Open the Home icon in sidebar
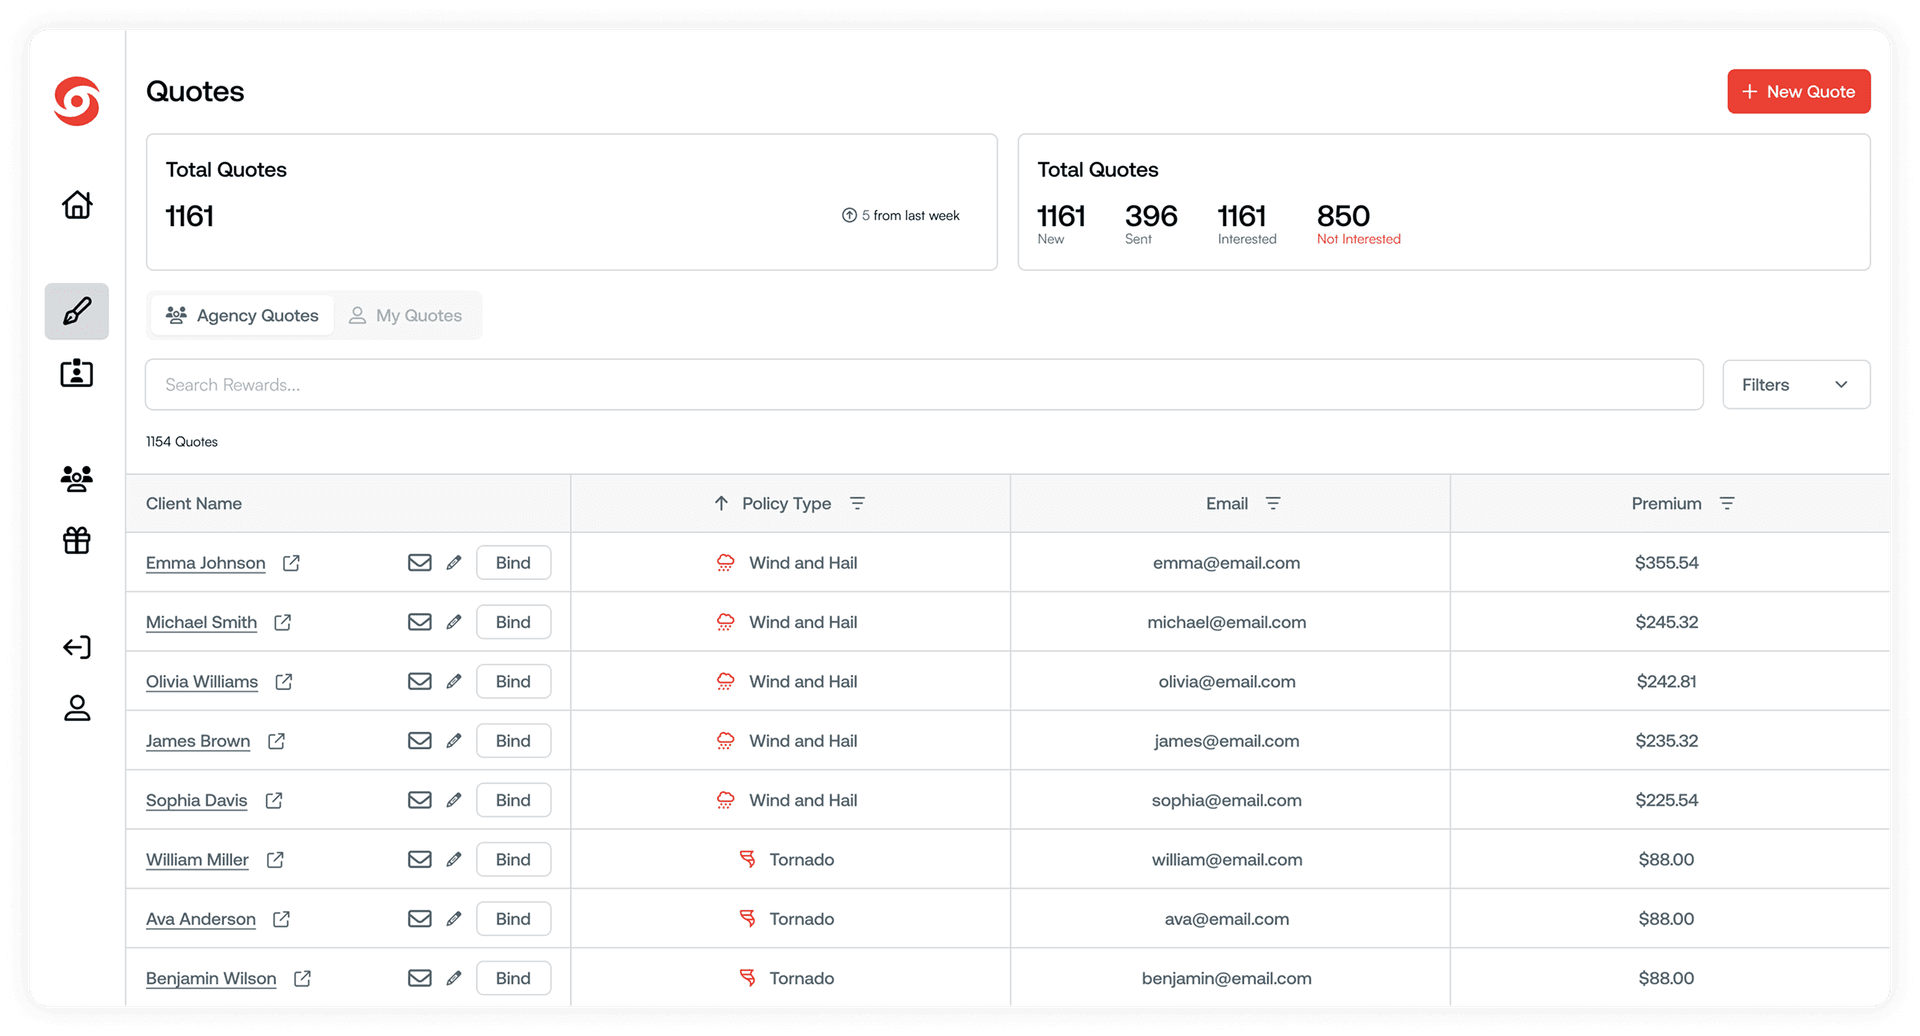The width and height of the screenshot is (1920, 1036). [77, 205]
